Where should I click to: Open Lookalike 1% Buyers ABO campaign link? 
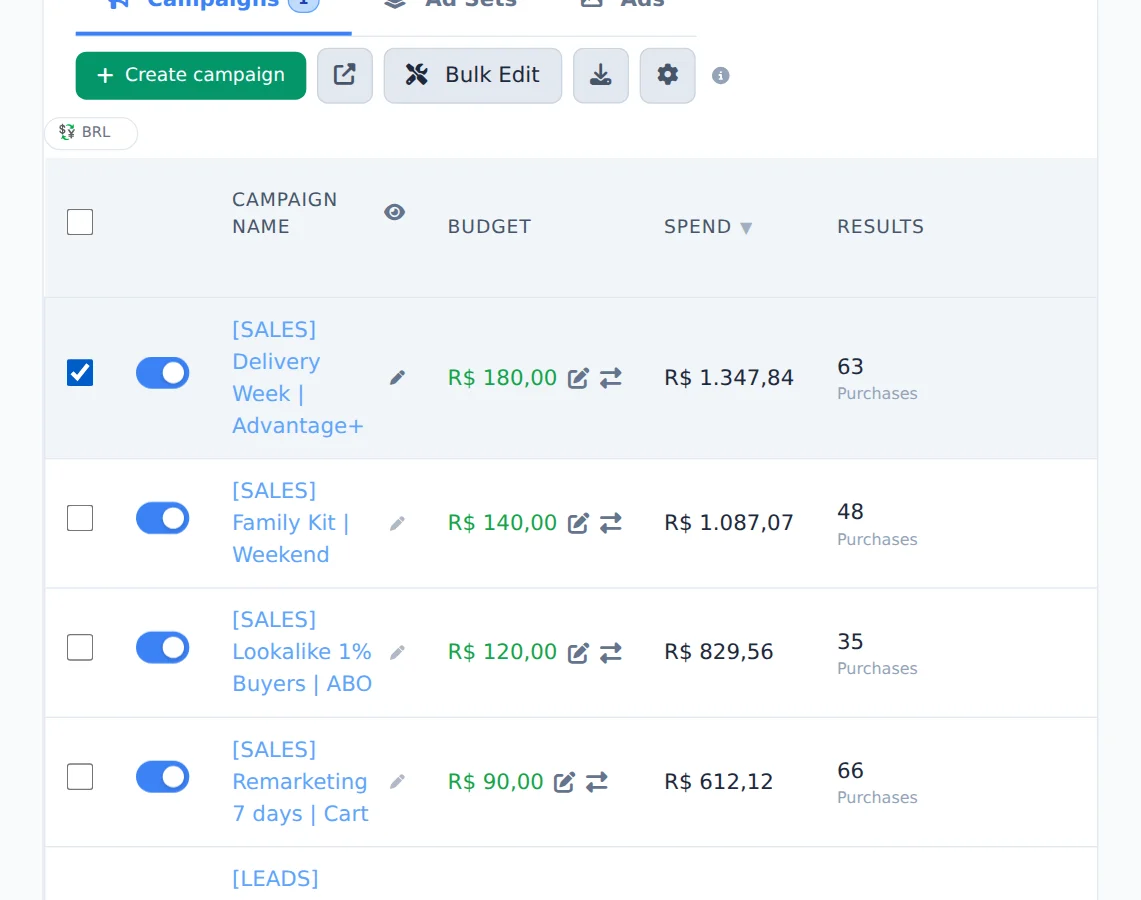302,652
